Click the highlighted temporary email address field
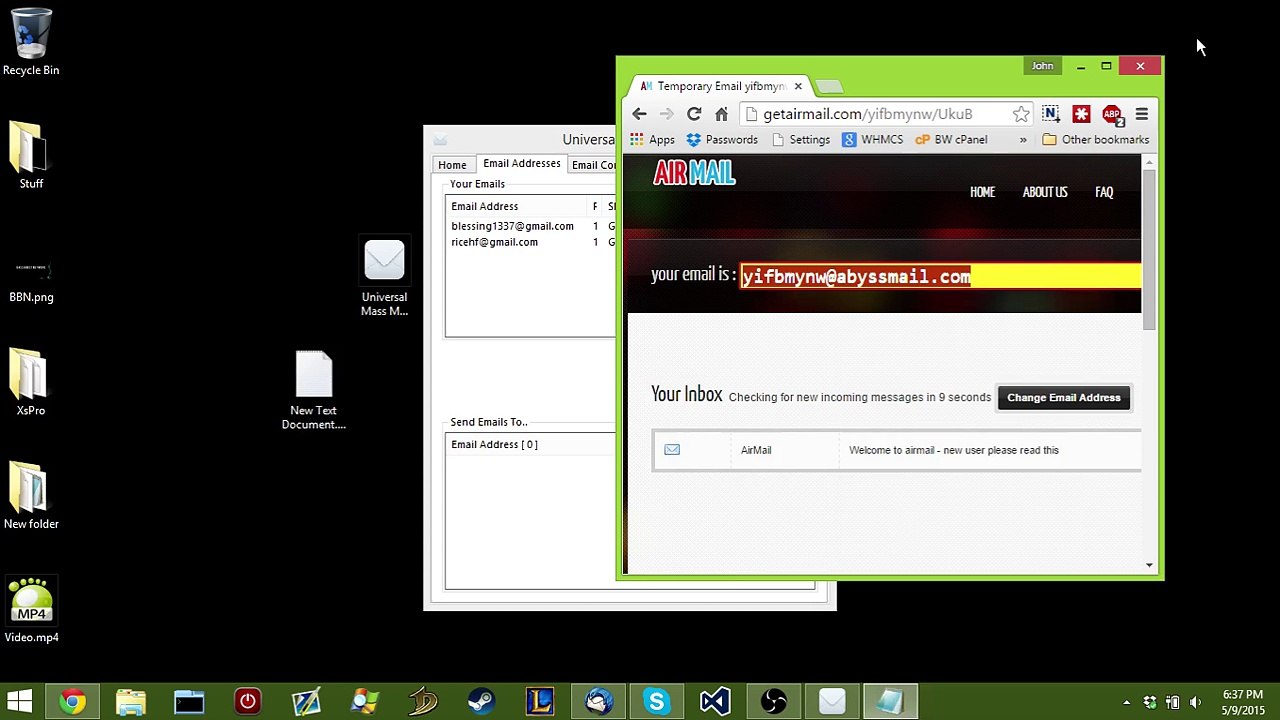1280x720 pixels. pos(940,277)
